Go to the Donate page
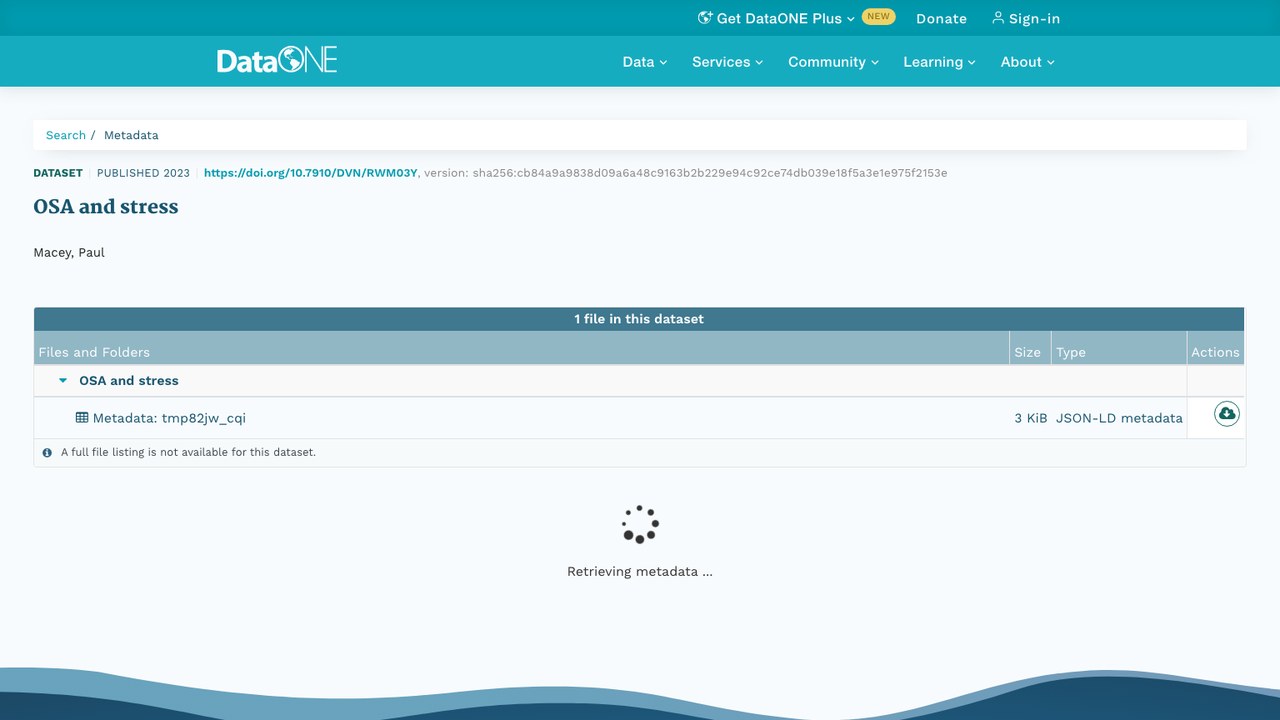 click(x=941, y=18)
